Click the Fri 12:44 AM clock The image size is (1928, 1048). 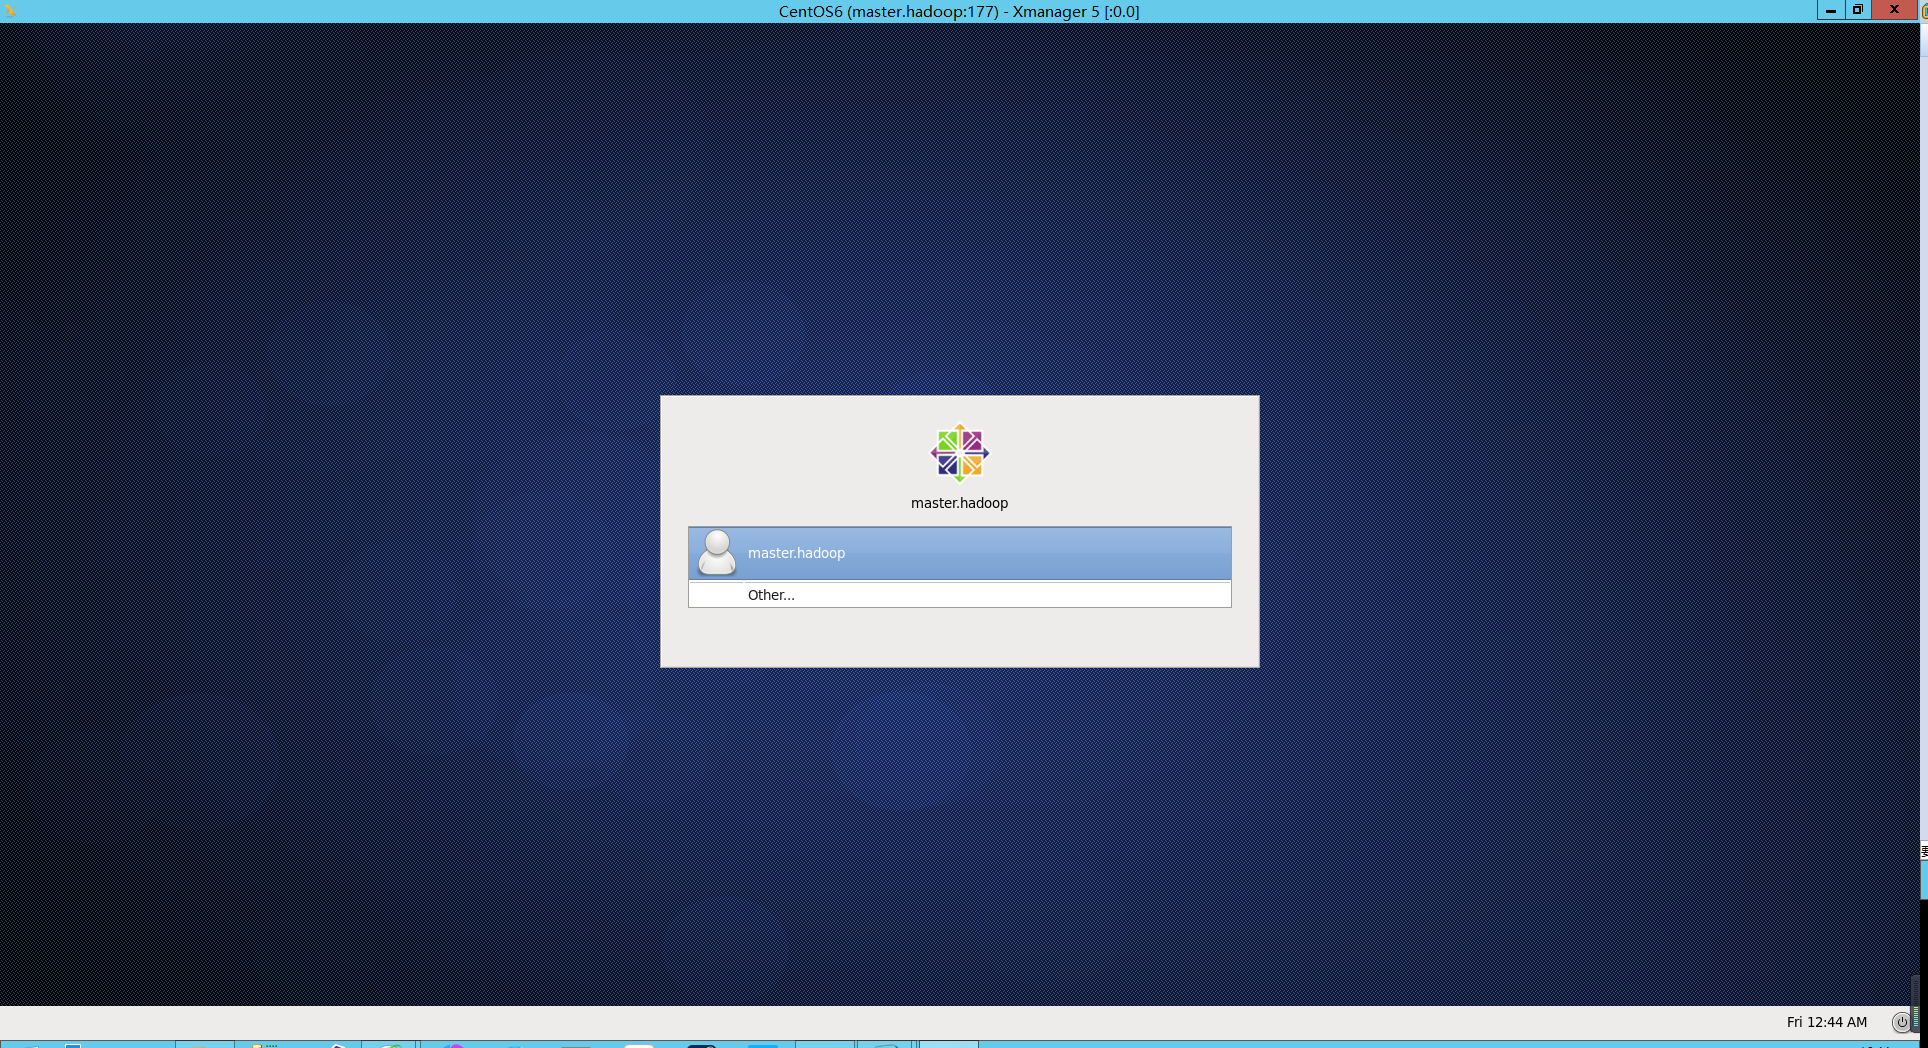click(x=1826, y=1022)
